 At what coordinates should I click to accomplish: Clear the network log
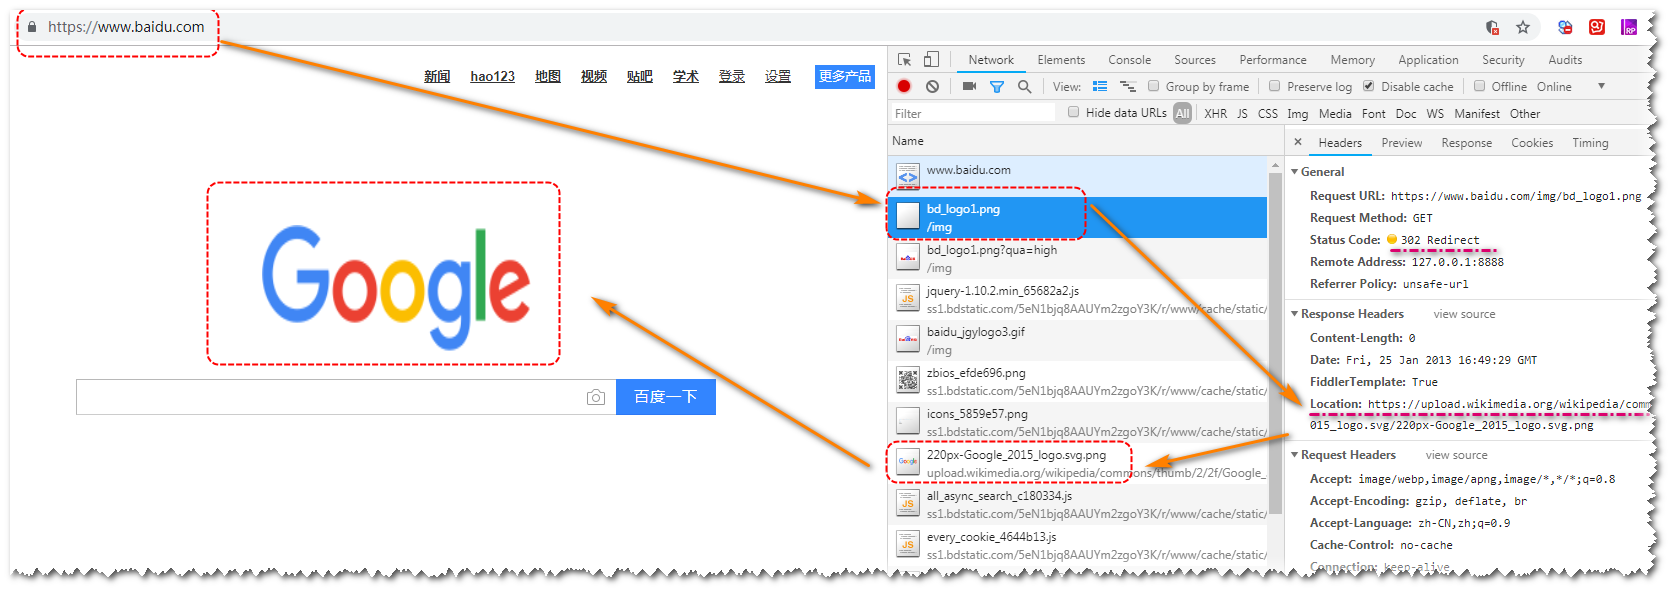[932, 87]
